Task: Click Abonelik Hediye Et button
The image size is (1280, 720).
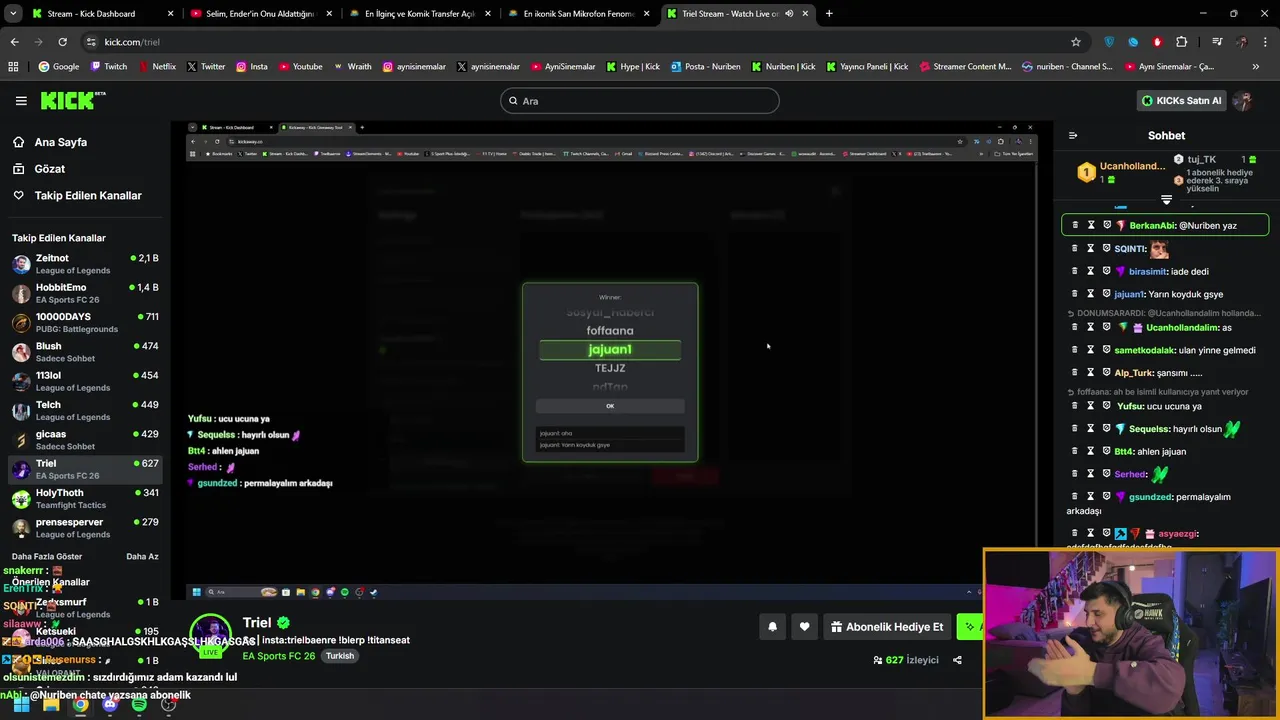Action: point(887,627)
